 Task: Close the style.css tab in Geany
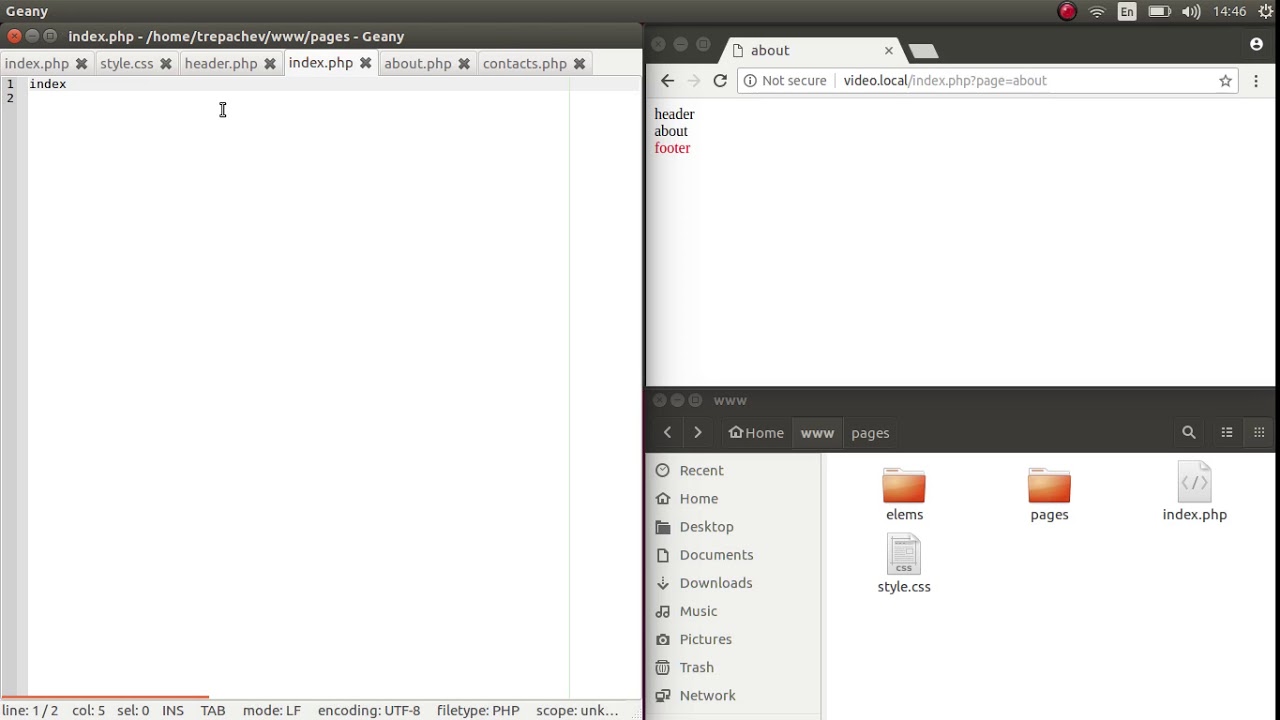tap(166, 63)
